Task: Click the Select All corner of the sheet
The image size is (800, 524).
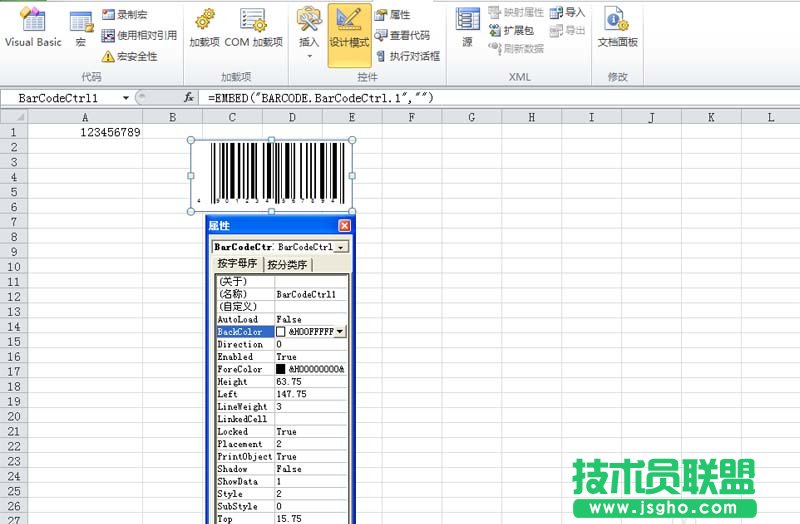Action: pos(14,117)
